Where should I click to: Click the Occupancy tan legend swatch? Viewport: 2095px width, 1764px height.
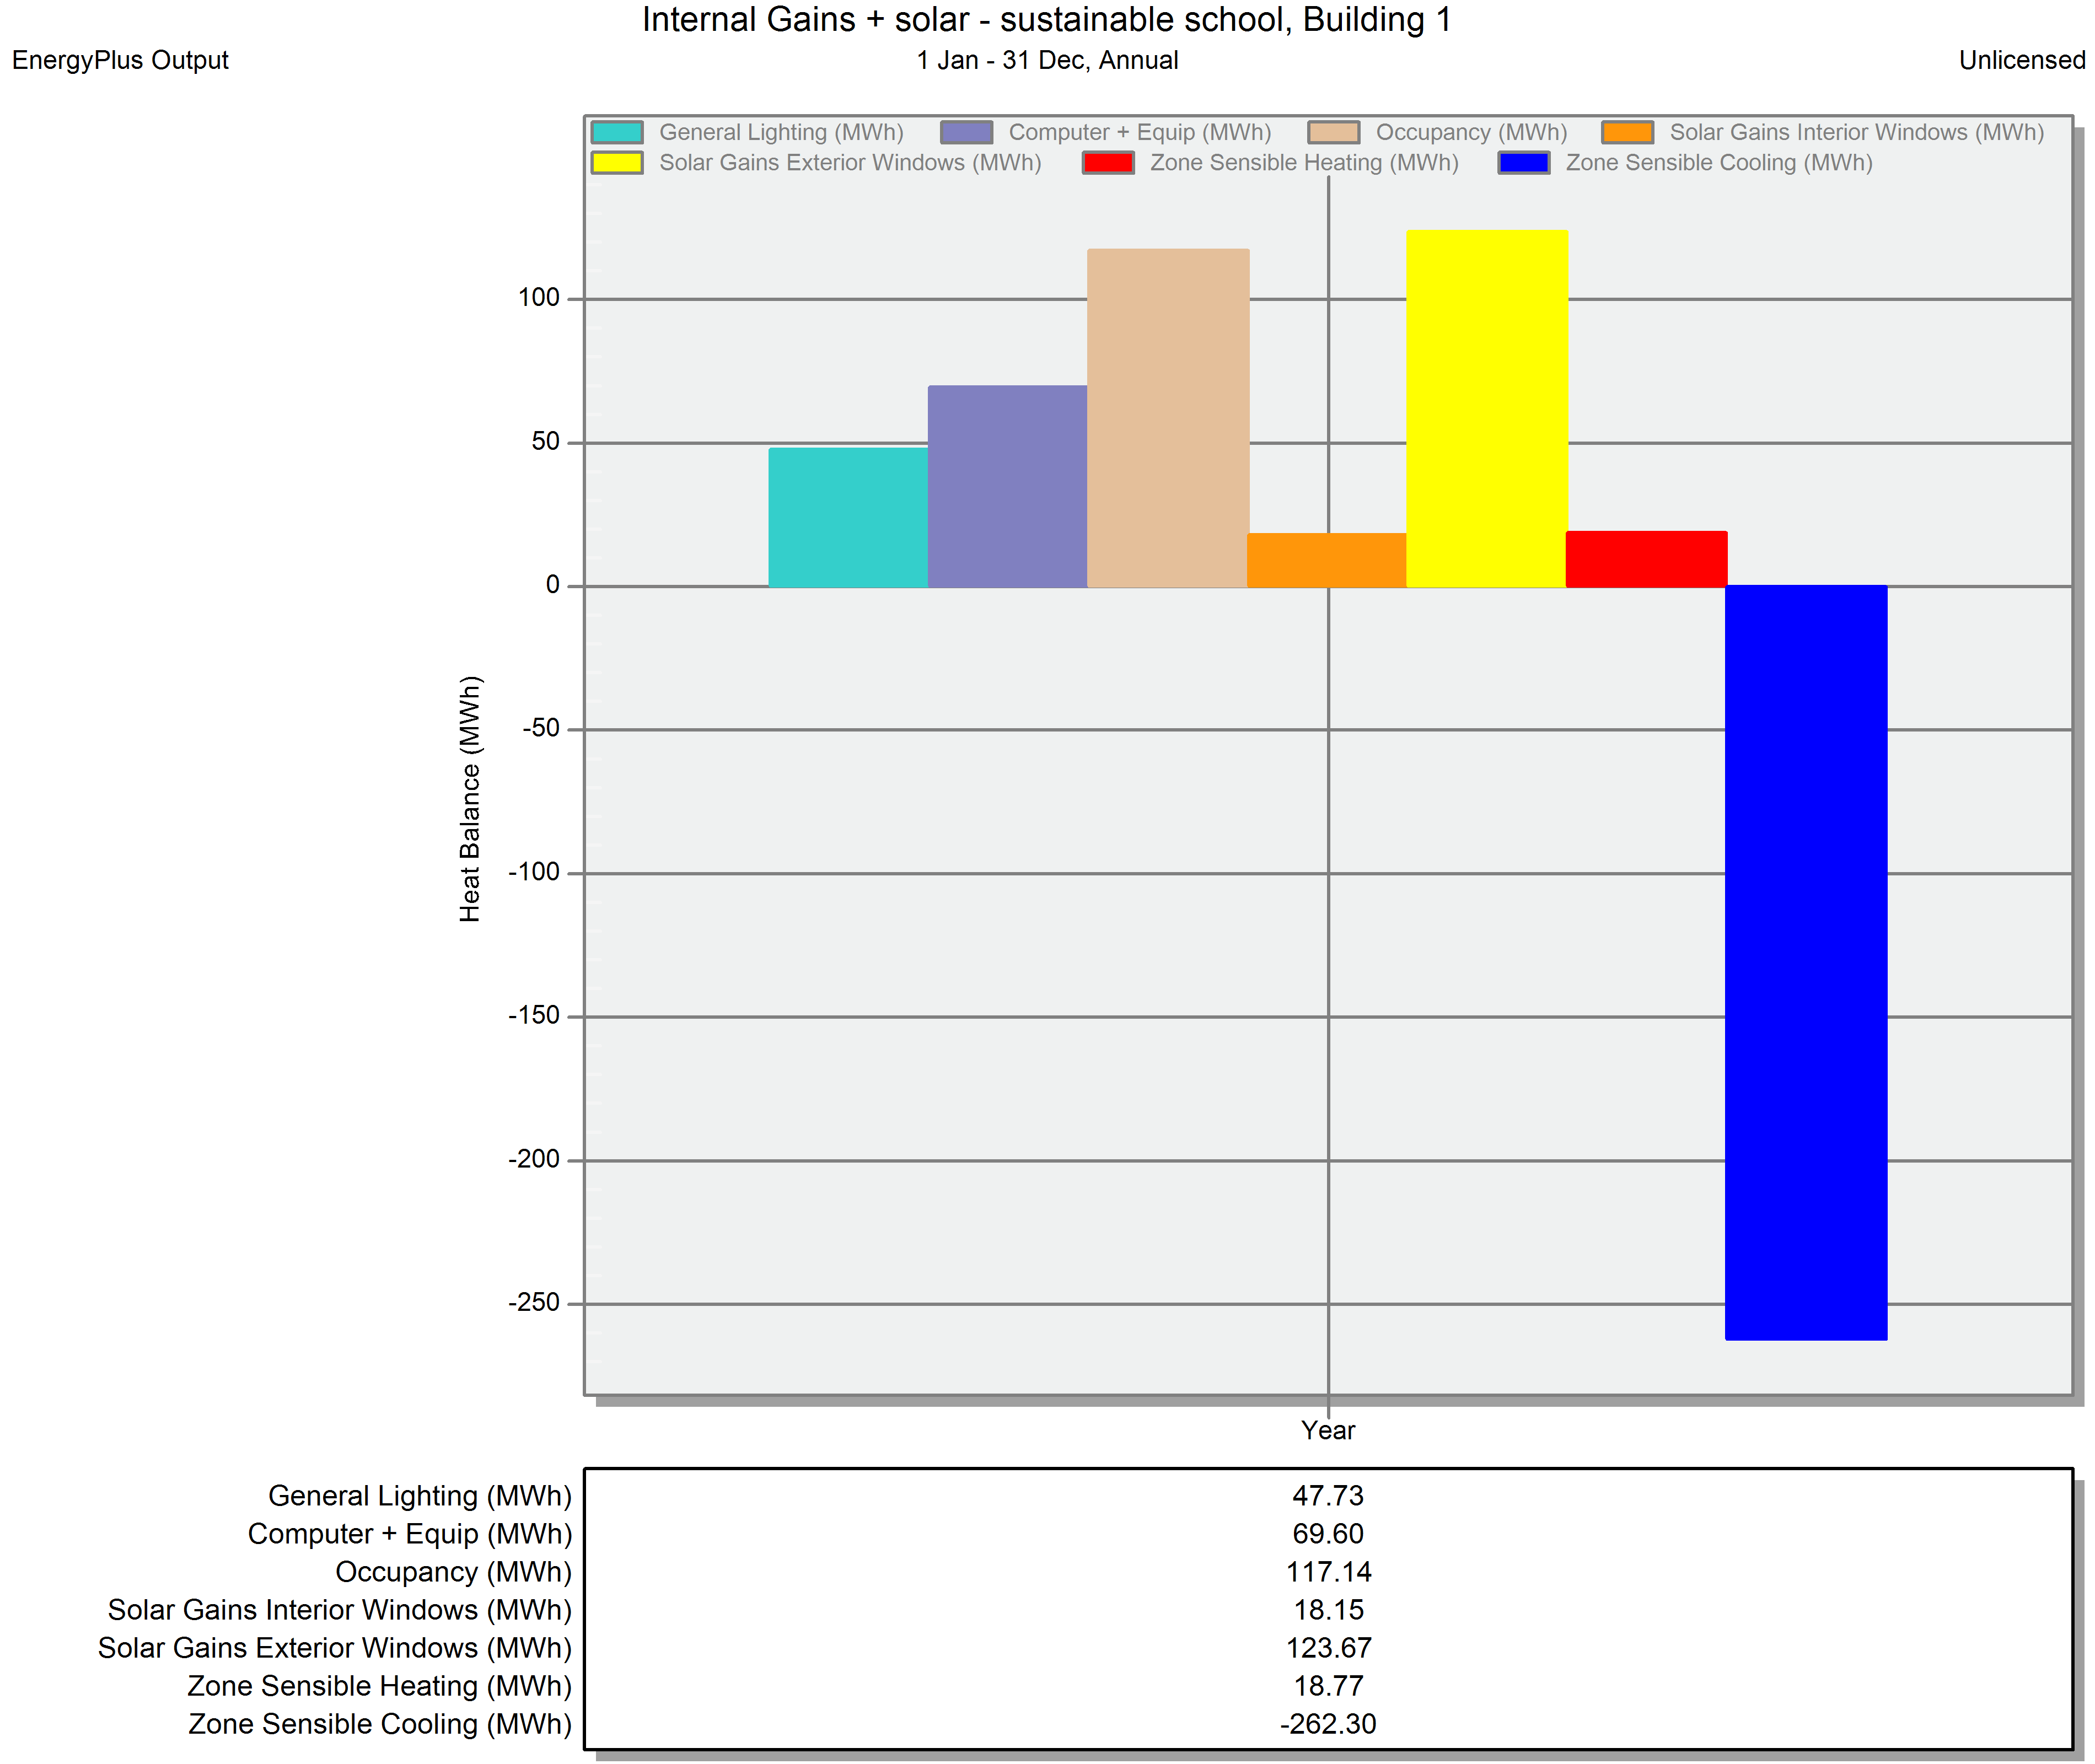click(1334, 132)
